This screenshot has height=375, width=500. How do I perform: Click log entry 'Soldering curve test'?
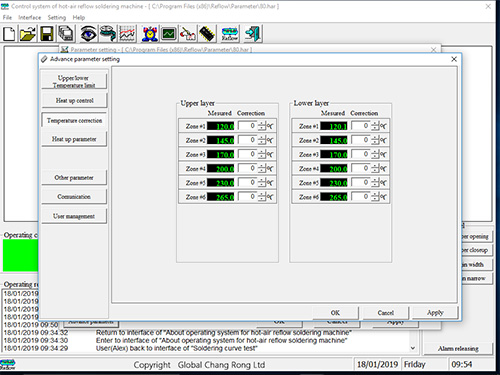coord(177,348)
